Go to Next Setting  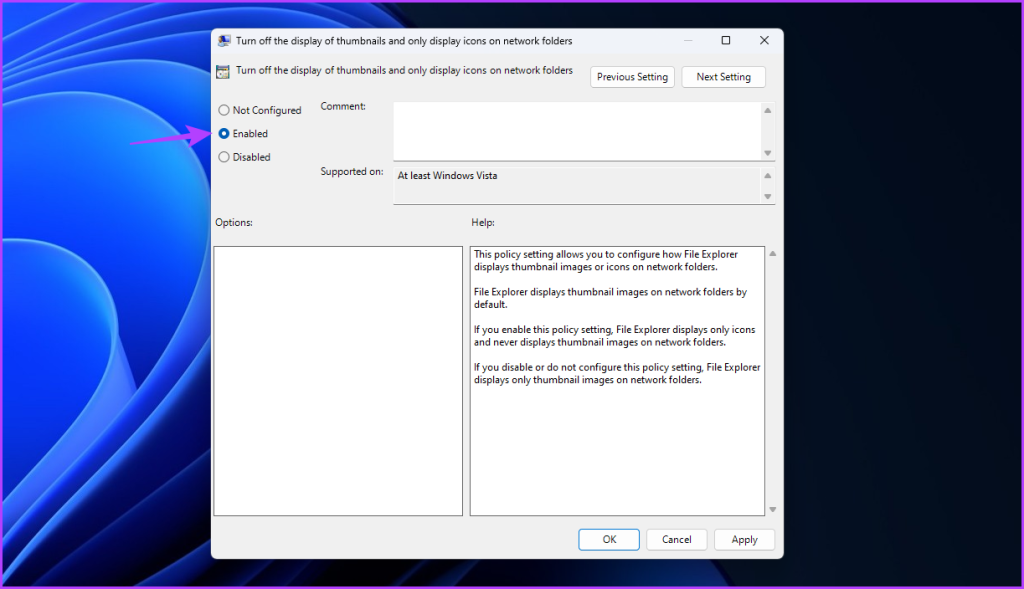(x=723, y=77)
